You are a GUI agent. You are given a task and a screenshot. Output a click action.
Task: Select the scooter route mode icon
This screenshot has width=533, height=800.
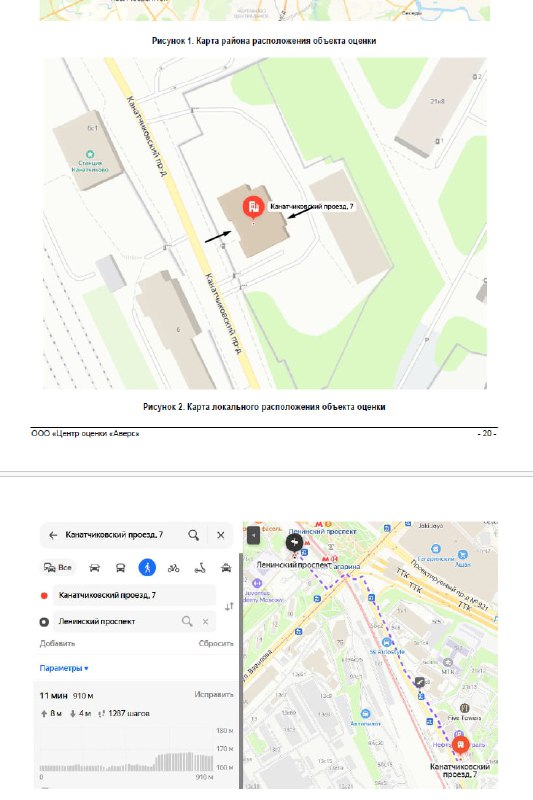point(200,568)
